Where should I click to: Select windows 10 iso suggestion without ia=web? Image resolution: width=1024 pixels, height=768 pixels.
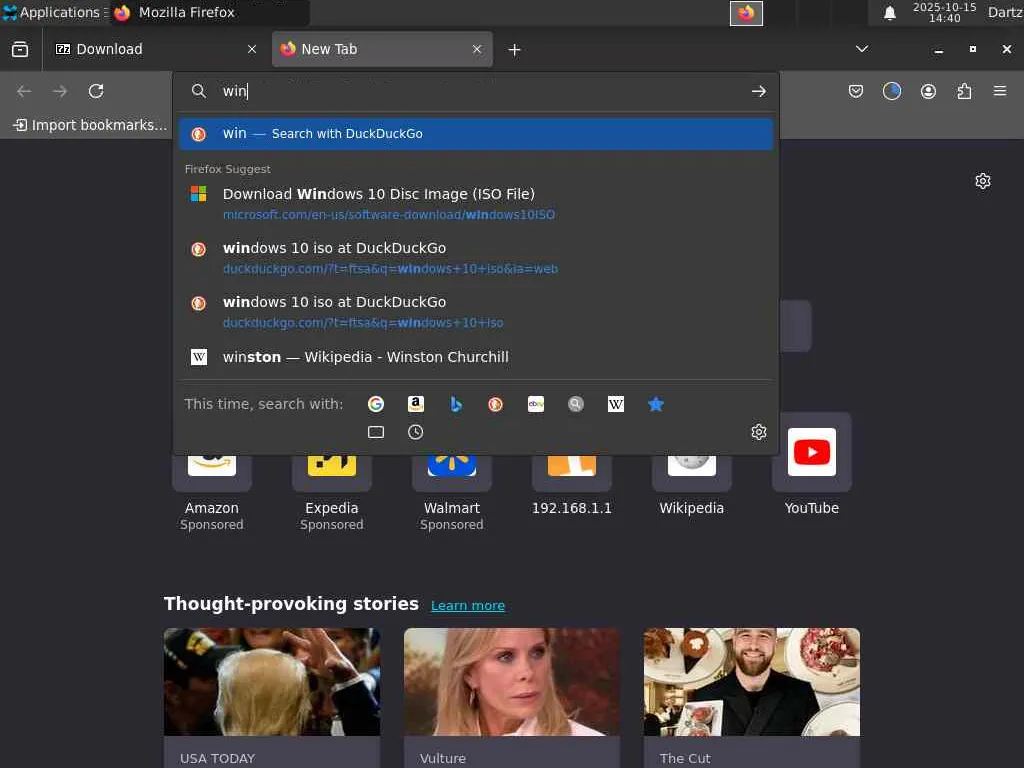(x=476, y=312)
